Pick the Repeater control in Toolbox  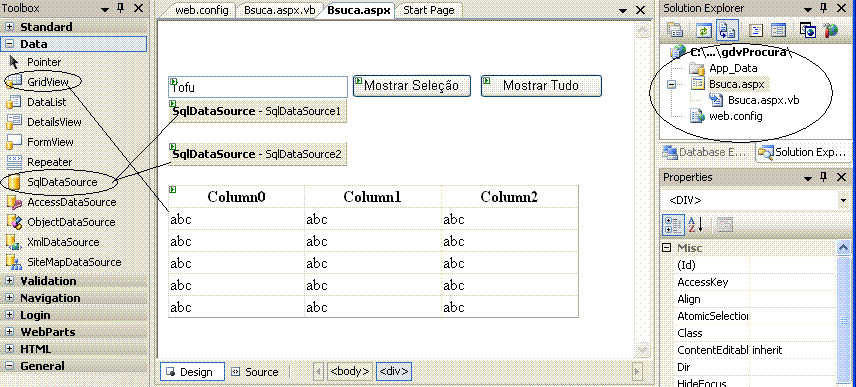(x=49, y=162)
